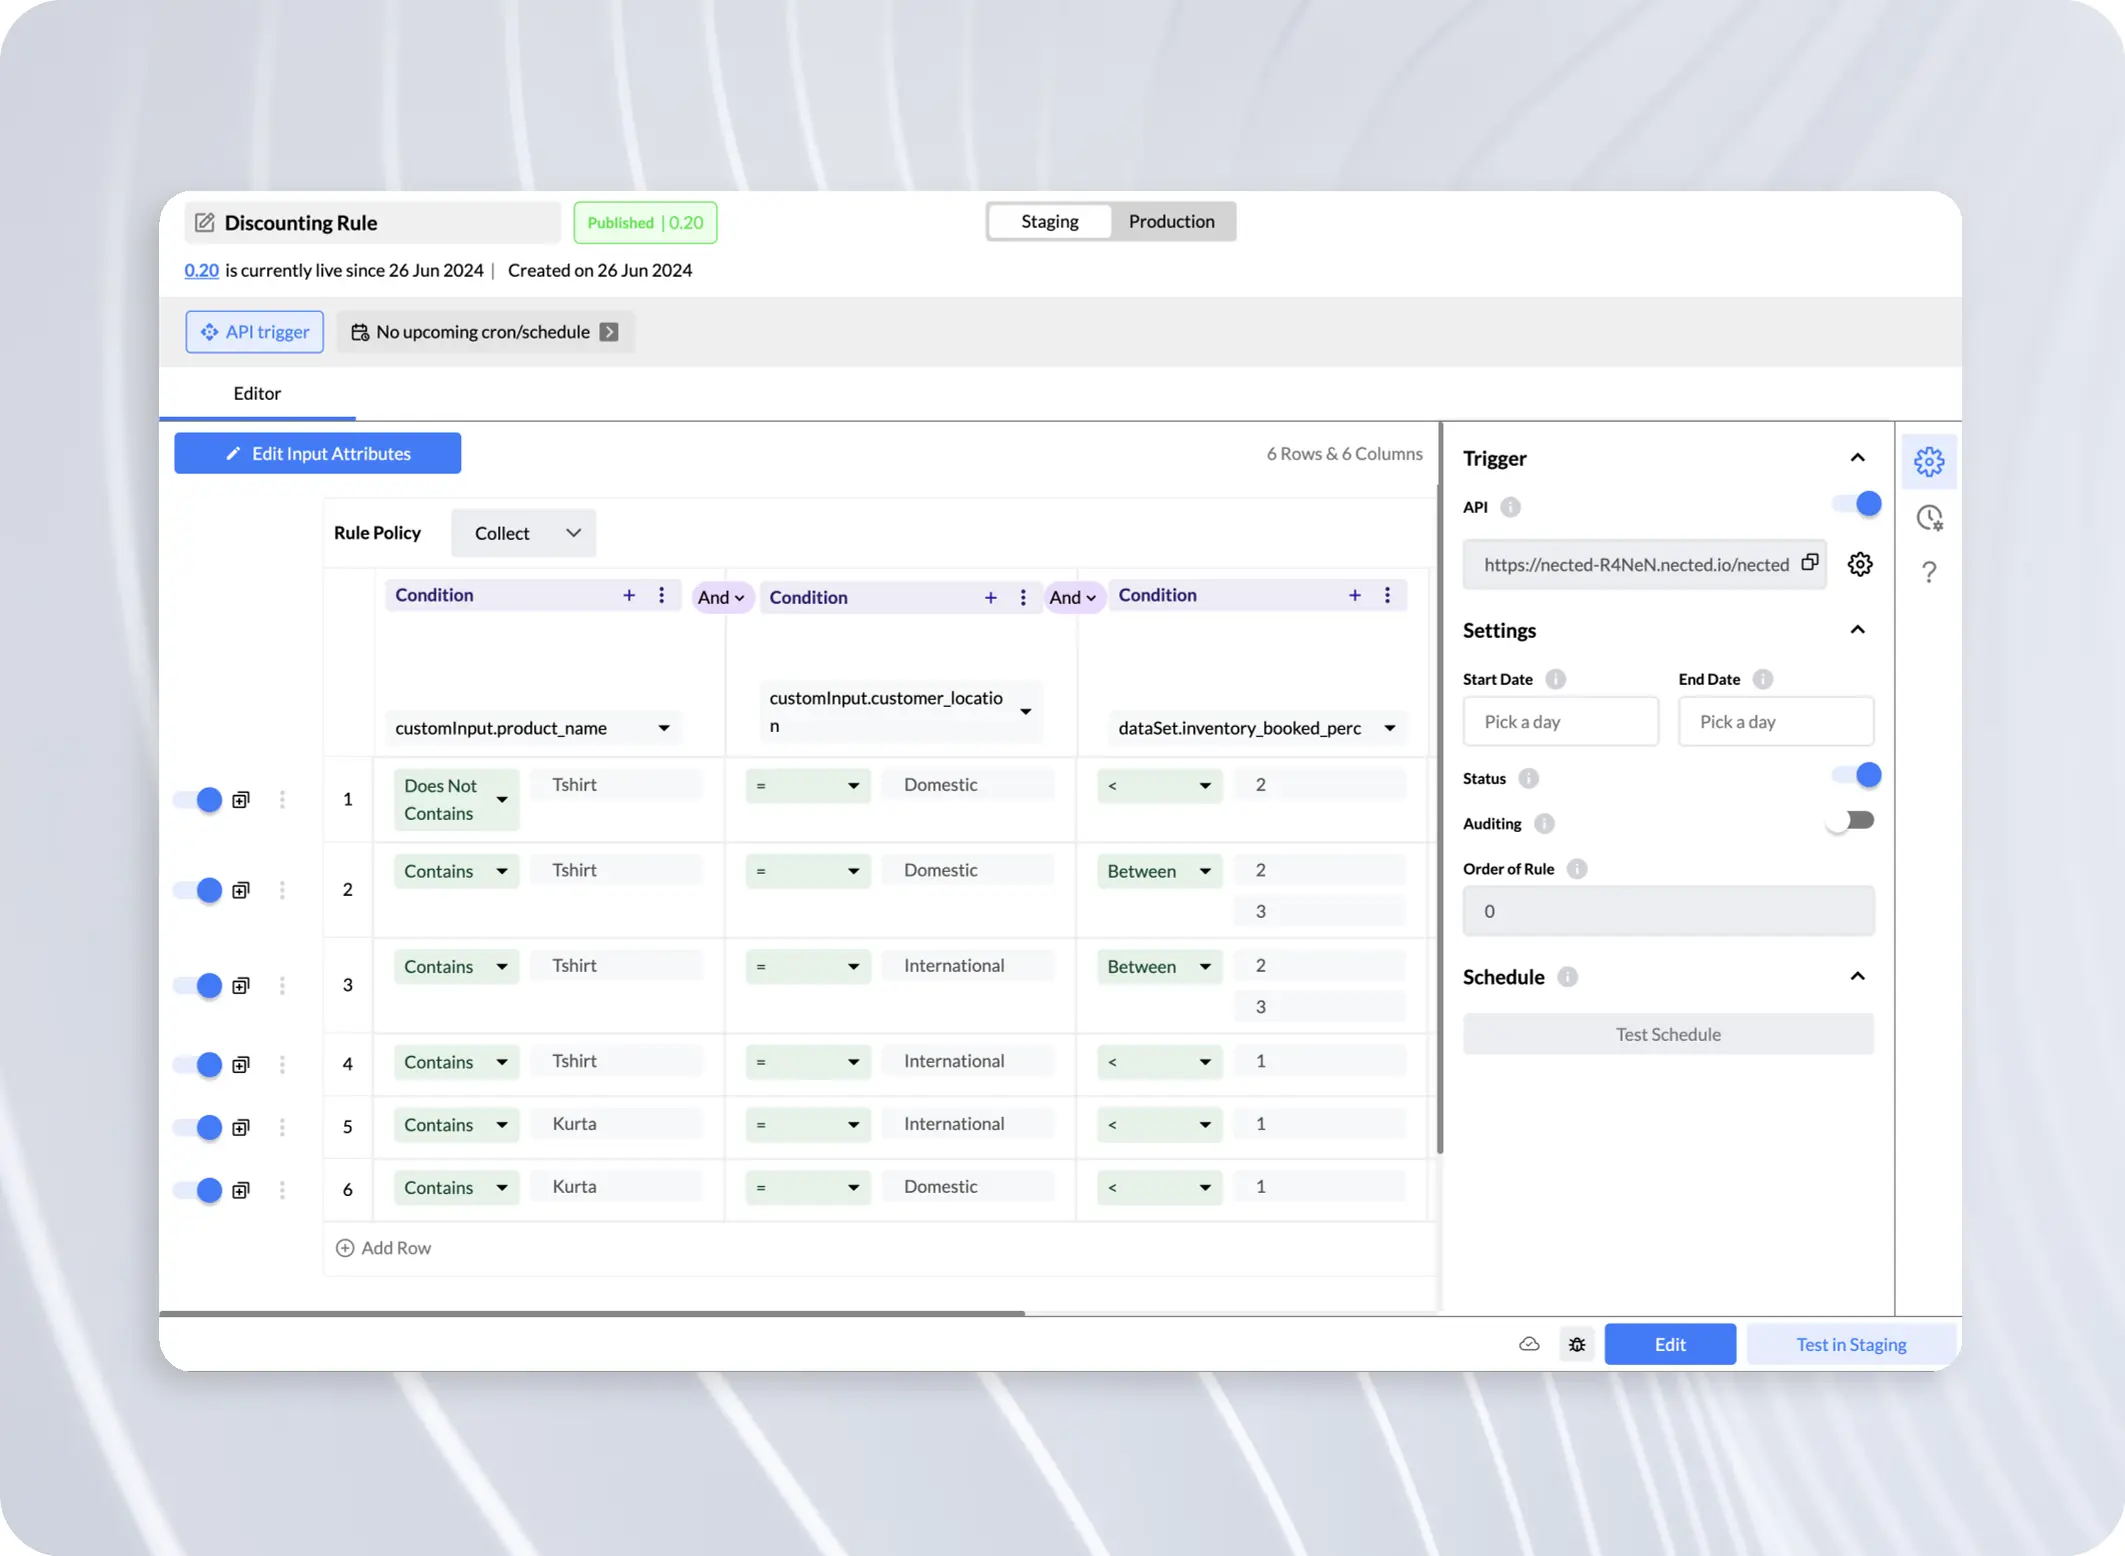Open API settings gear next to URL
The height and width of the screenshot is (1556, 2125).
click(x=1859, y=564)
